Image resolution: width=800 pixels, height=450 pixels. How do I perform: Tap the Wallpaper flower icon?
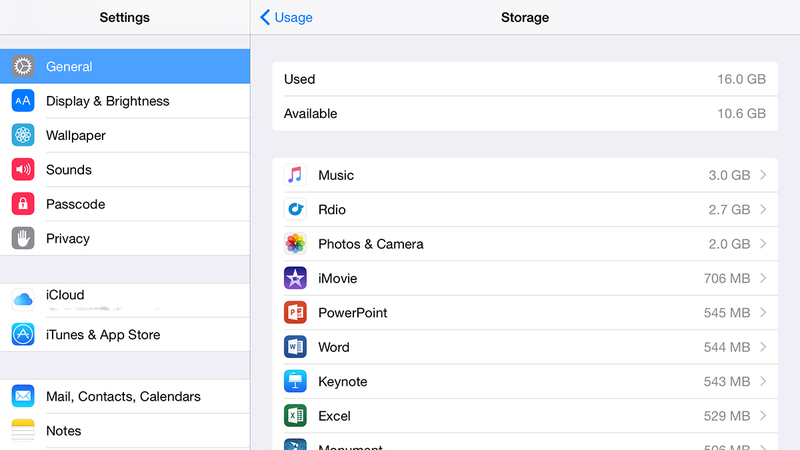(23, 135)
